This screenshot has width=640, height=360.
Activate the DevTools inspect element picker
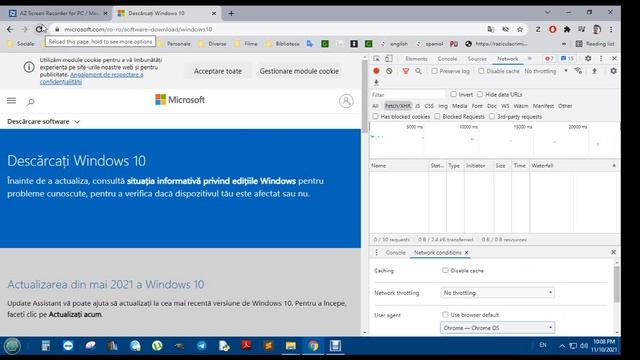376,59
